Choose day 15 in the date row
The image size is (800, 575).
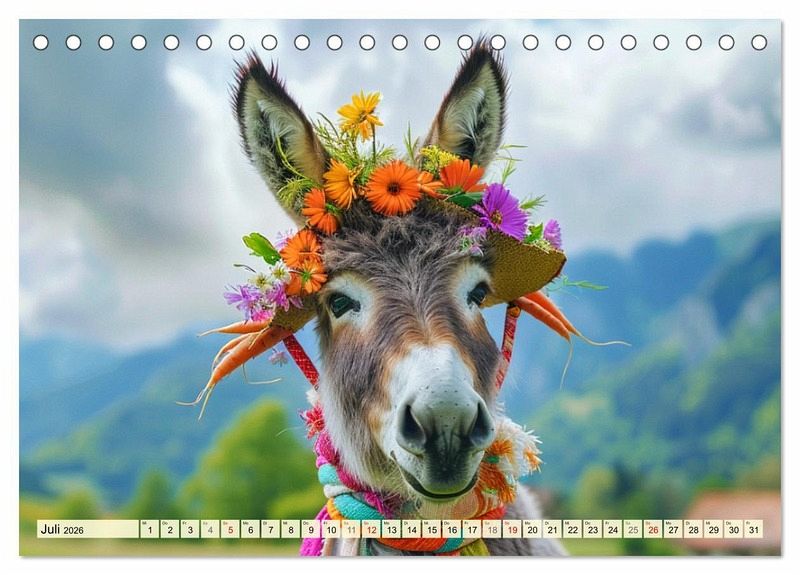point(431,529)
